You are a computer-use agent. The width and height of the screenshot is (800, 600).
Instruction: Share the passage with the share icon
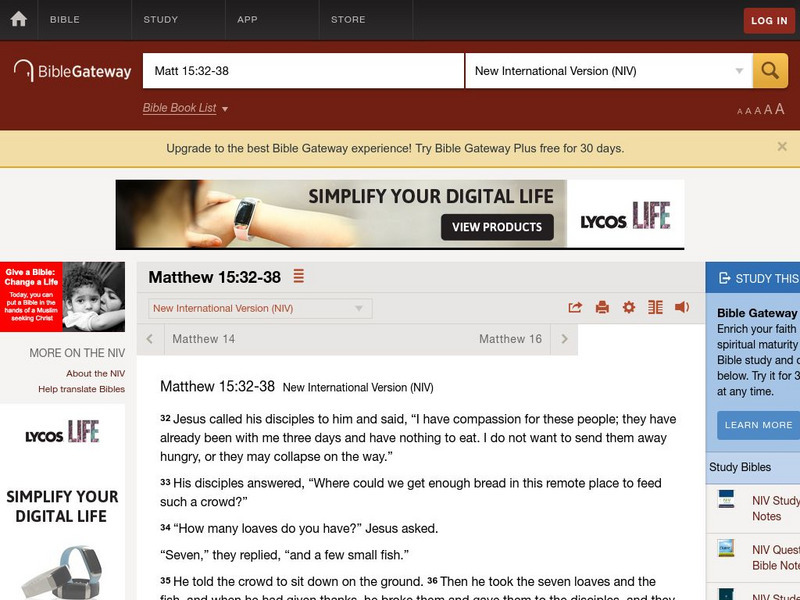point(575,307)
